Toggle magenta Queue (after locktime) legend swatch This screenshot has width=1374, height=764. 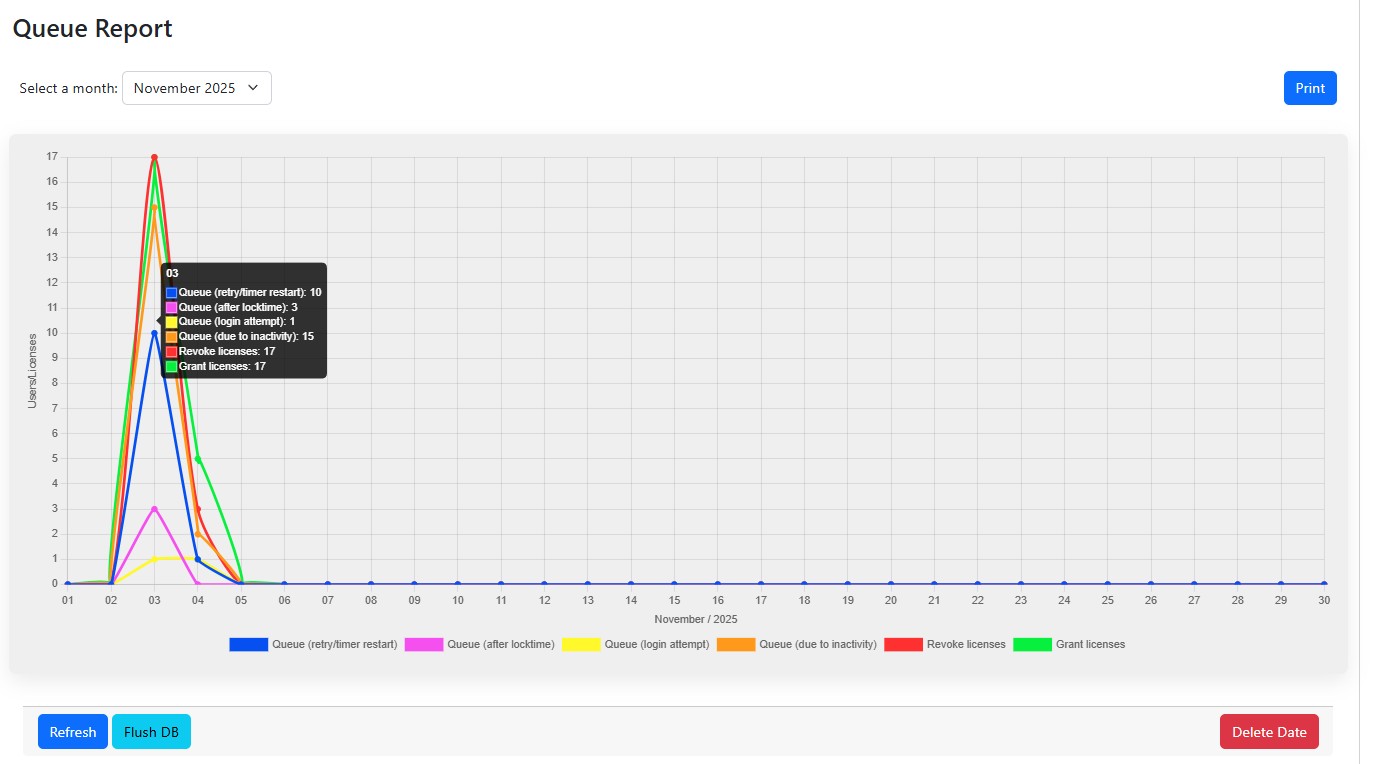click(x=423, y=645)
